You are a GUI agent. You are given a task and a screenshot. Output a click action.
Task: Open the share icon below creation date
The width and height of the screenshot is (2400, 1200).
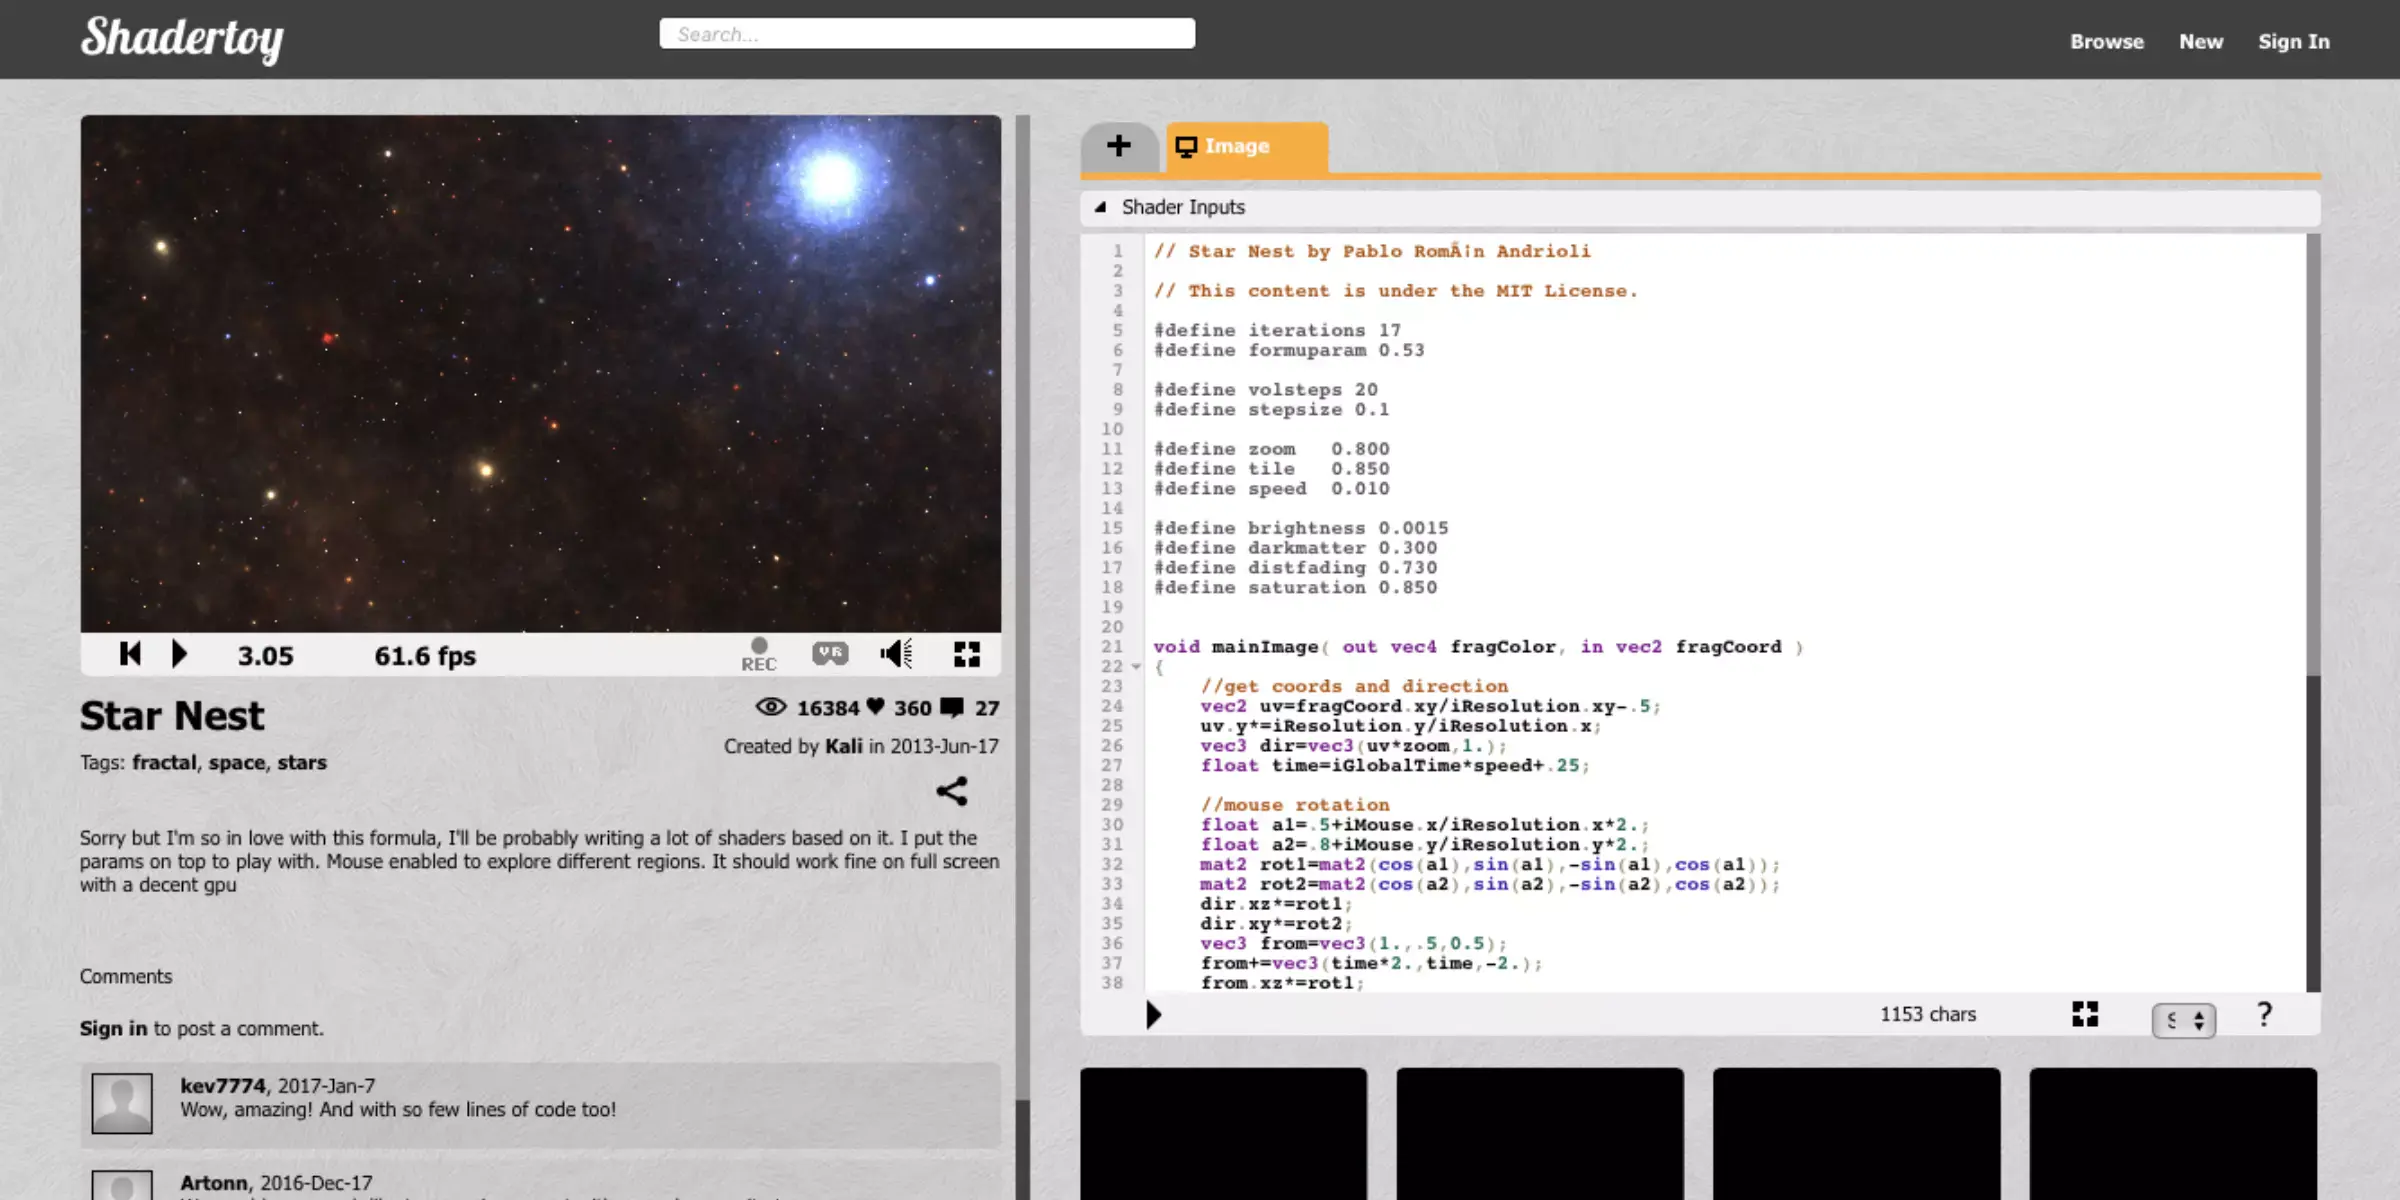click(x=952, y=791)
